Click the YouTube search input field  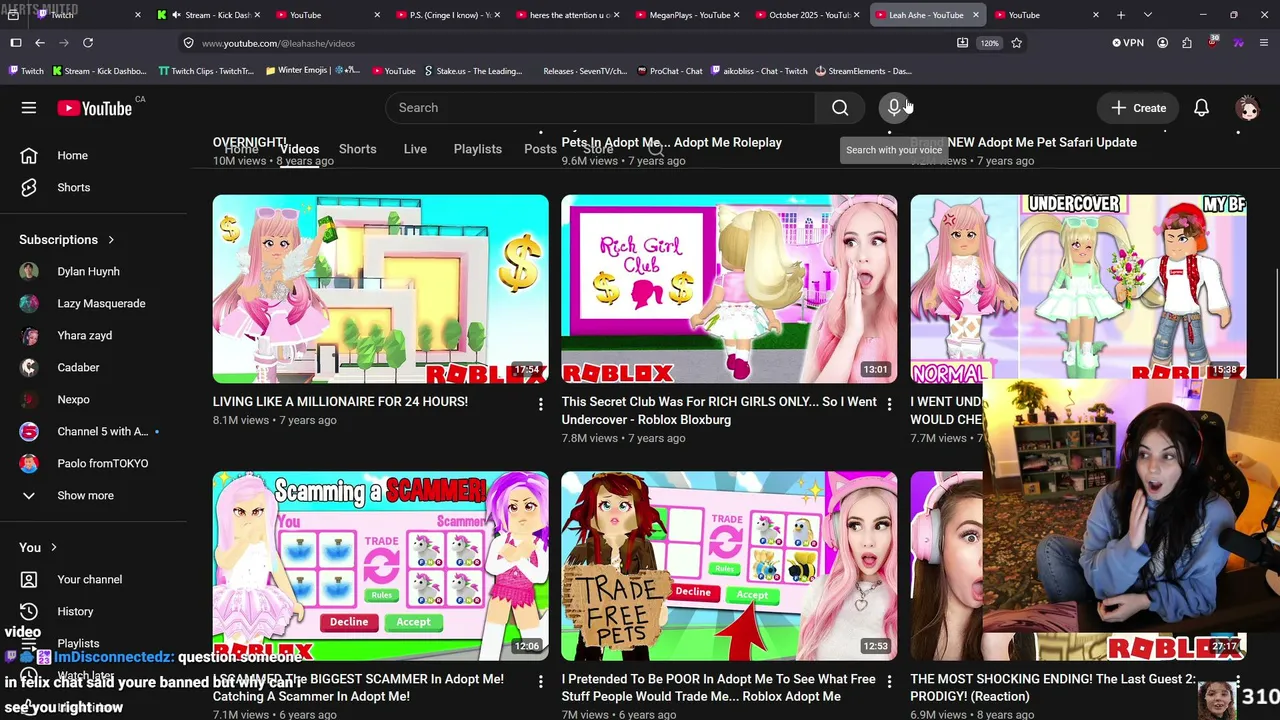pyautogui.click(x=600, y=108)
